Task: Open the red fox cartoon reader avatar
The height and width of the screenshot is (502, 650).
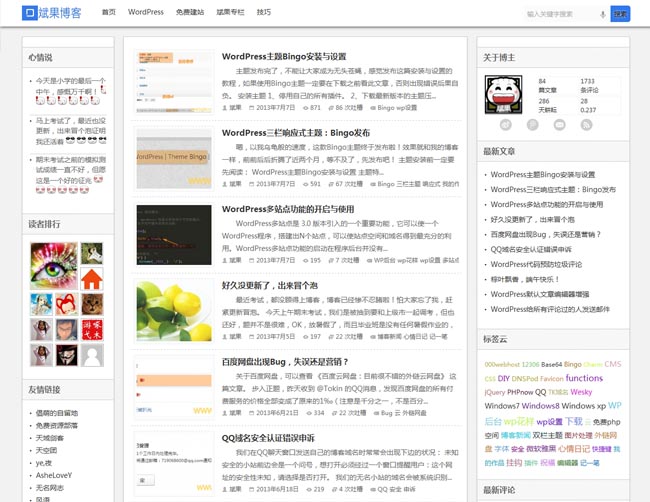Action: pyautogui.click(x=67, y=305)
